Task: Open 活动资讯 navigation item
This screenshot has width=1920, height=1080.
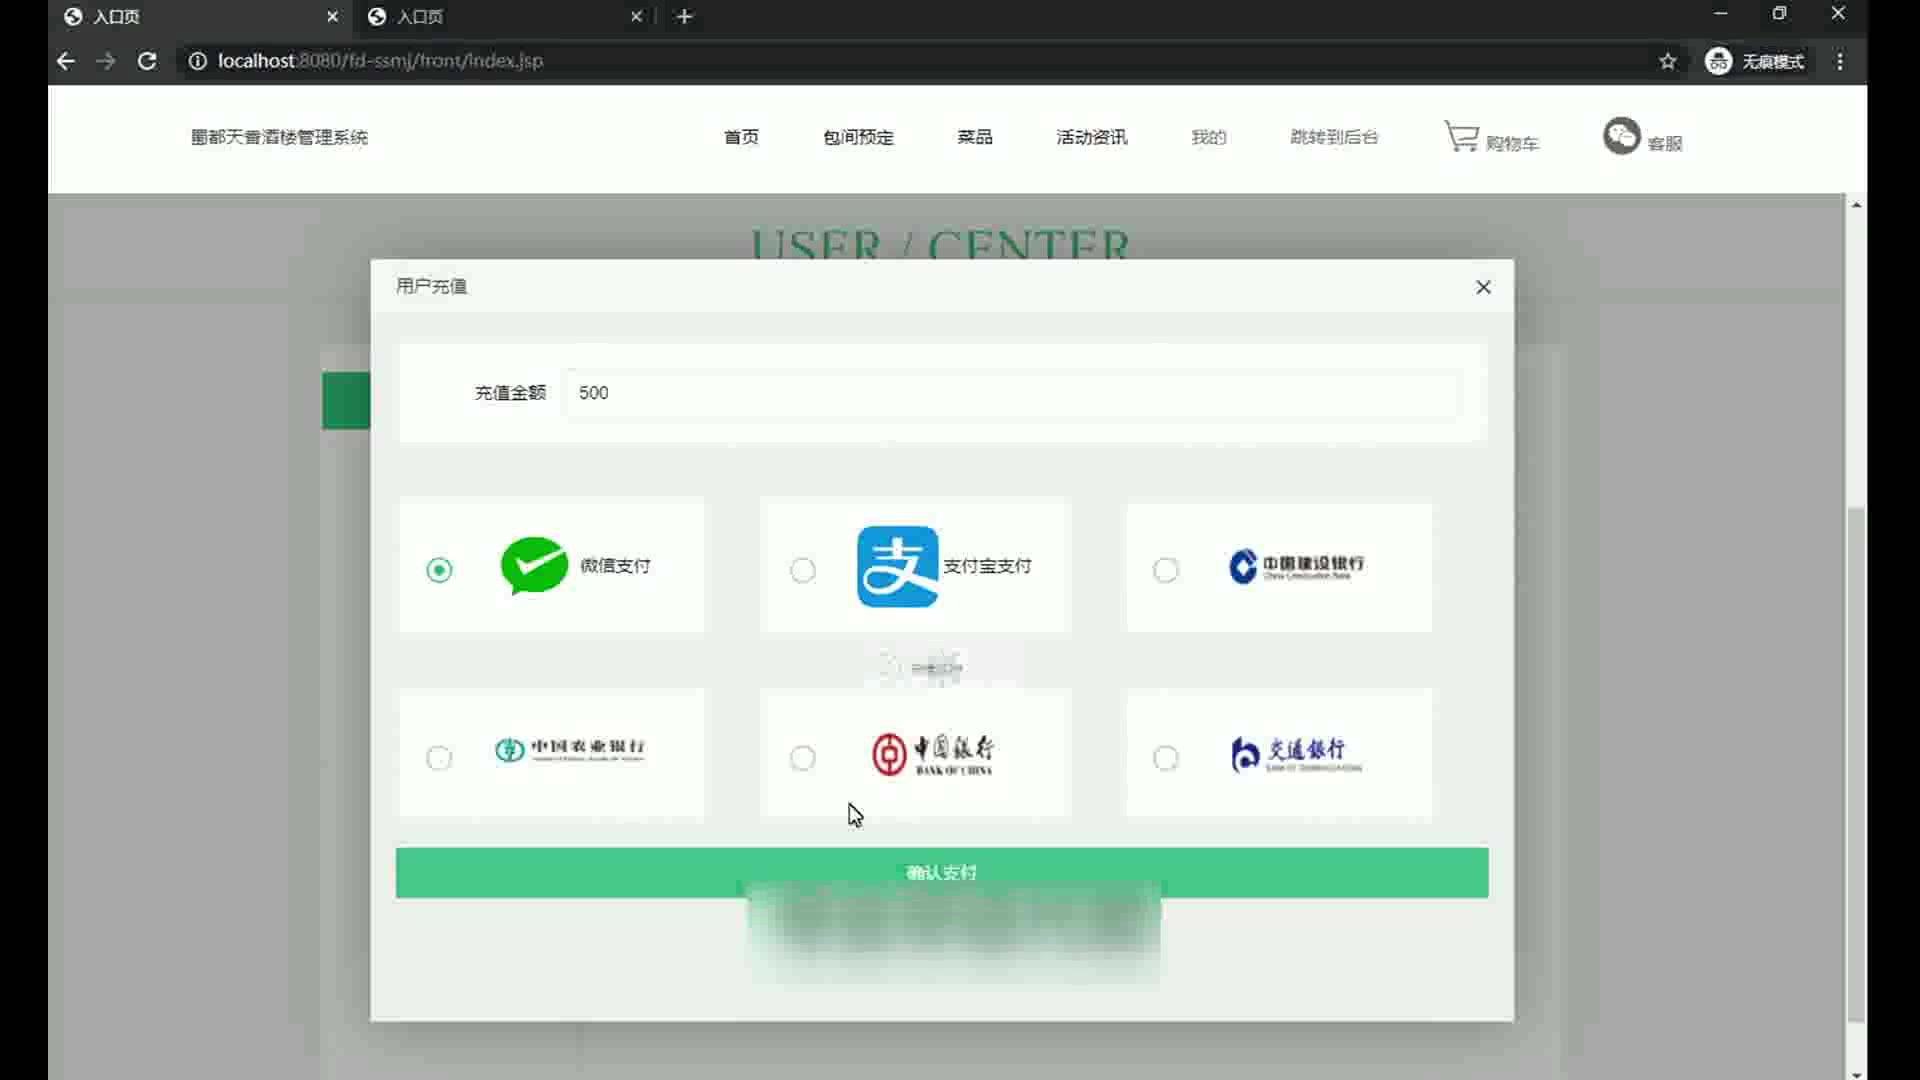Action: (x=1091, y=137)
